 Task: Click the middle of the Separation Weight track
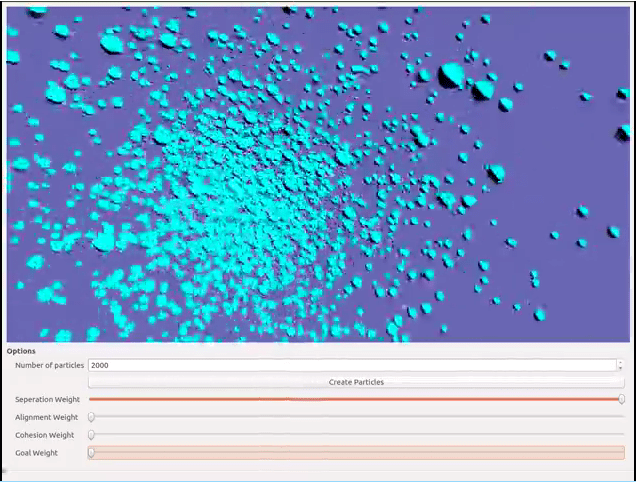click(x=356, y=399)
